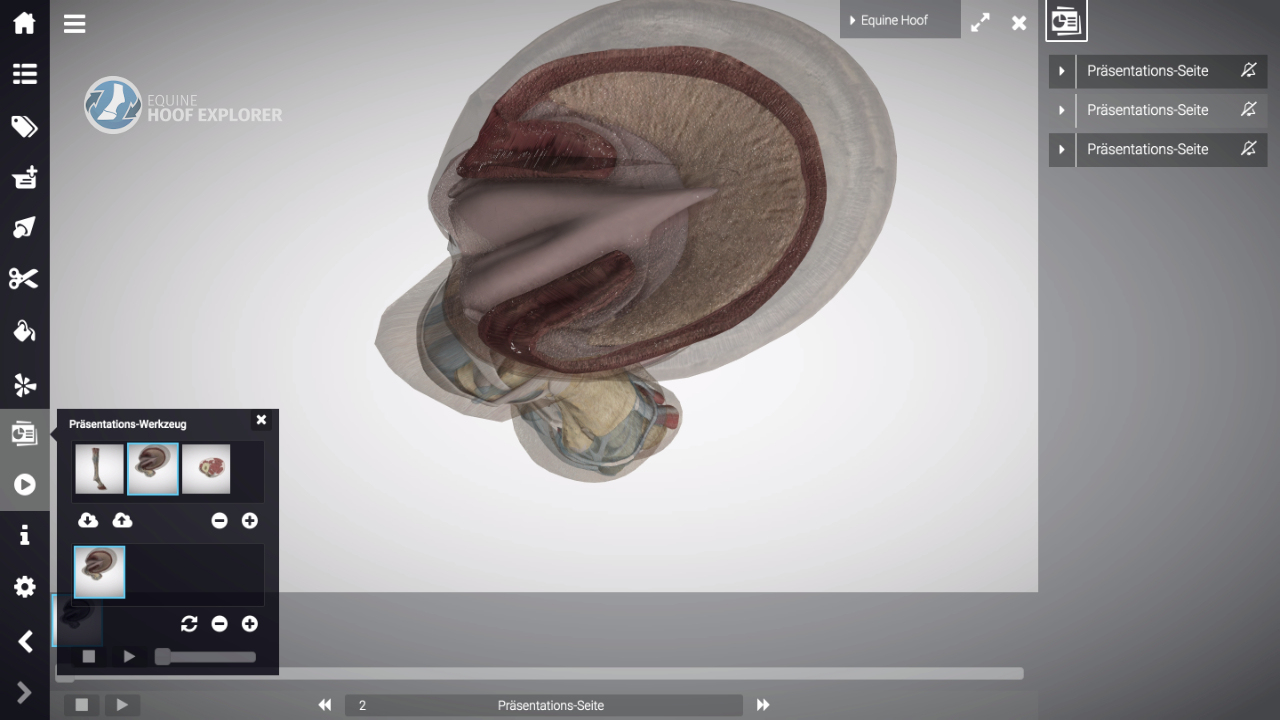Play animation in the Präsentations-Werkzeug popup
The height and width of the screenshot is (720, 1280).
[x=129, y=657]
